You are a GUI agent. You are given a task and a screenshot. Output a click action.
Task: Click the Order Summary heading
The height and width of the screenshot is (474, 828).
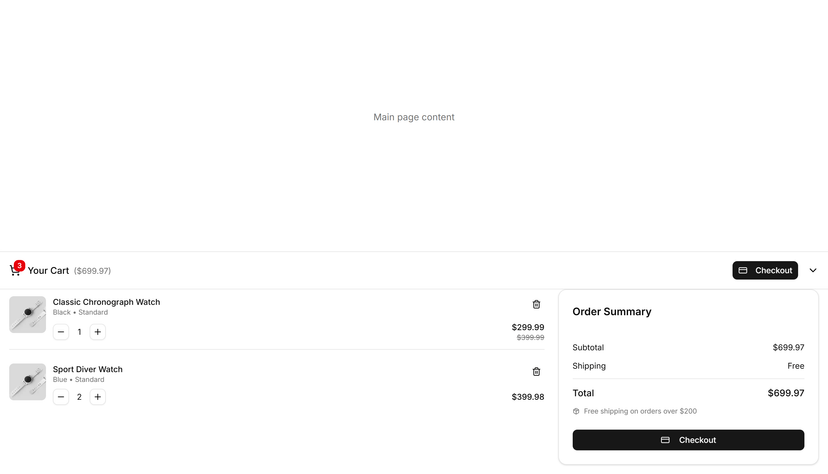612,312
